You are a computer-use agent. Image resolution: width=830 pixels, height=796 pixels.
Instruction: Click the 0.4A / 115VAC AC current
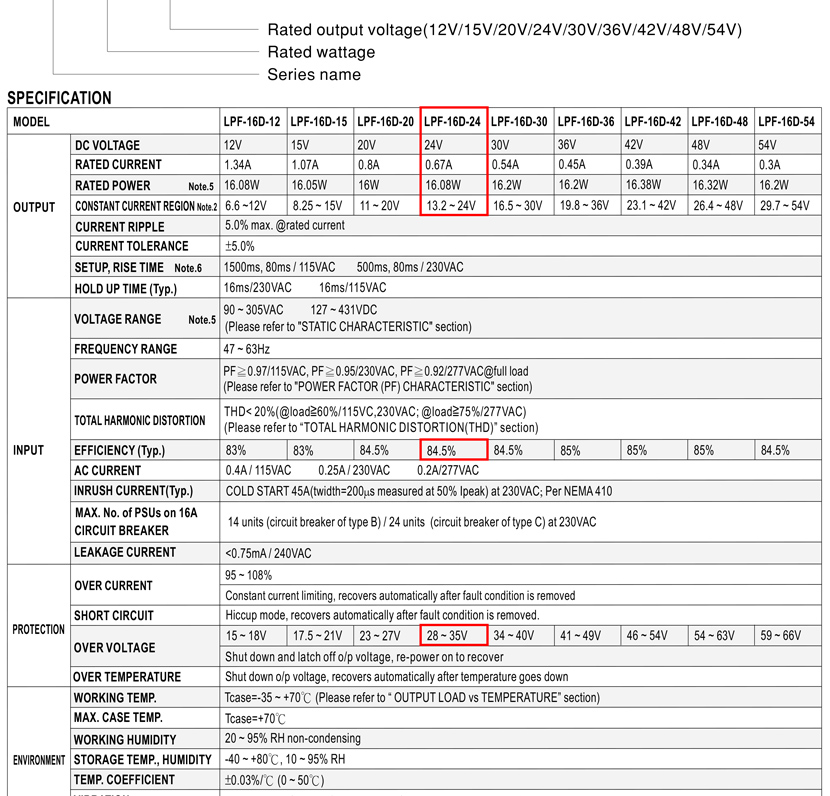pyautogui.click(x=258, y=471)
